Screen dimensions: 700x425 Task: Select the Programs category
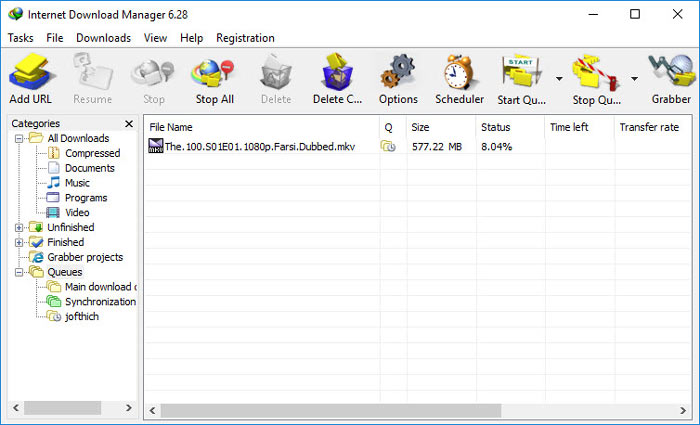click(x=86, y=198)
